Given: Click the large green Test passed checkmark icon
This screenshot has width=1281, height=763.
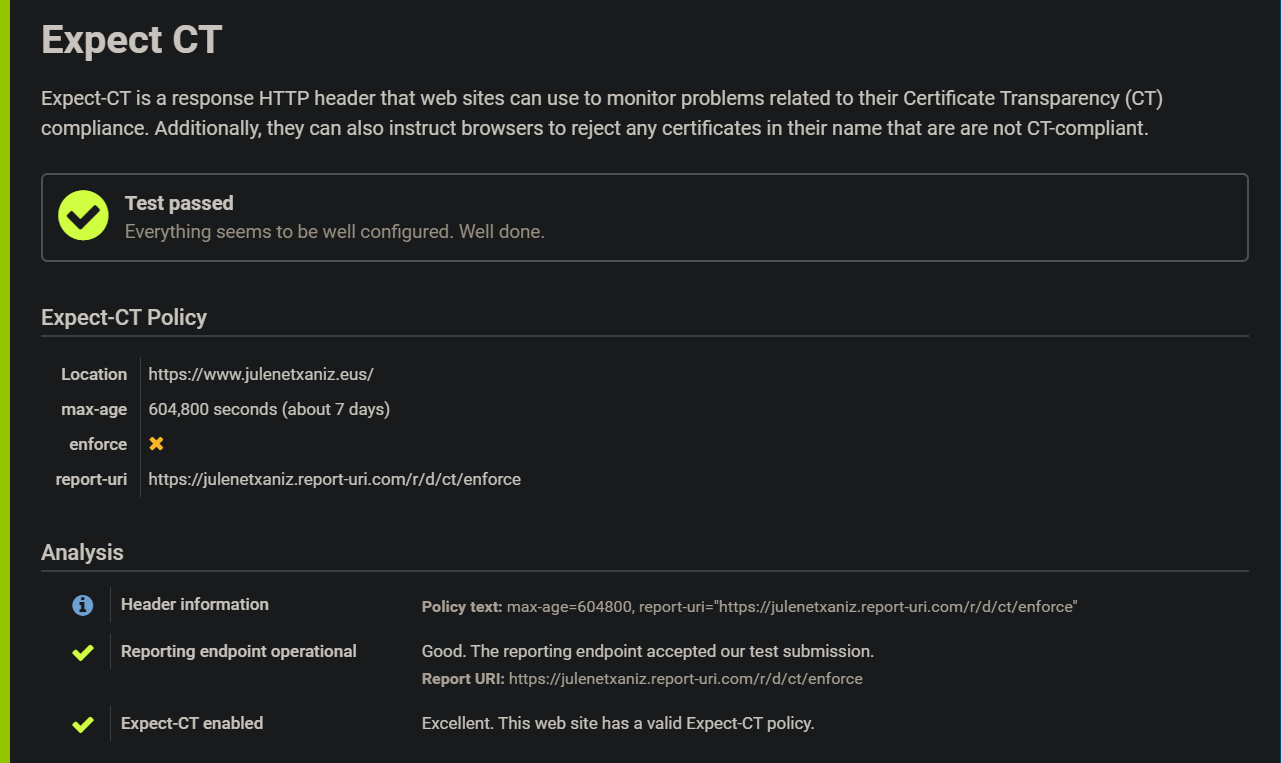Looking at the screenshot, I should point(83,215).
